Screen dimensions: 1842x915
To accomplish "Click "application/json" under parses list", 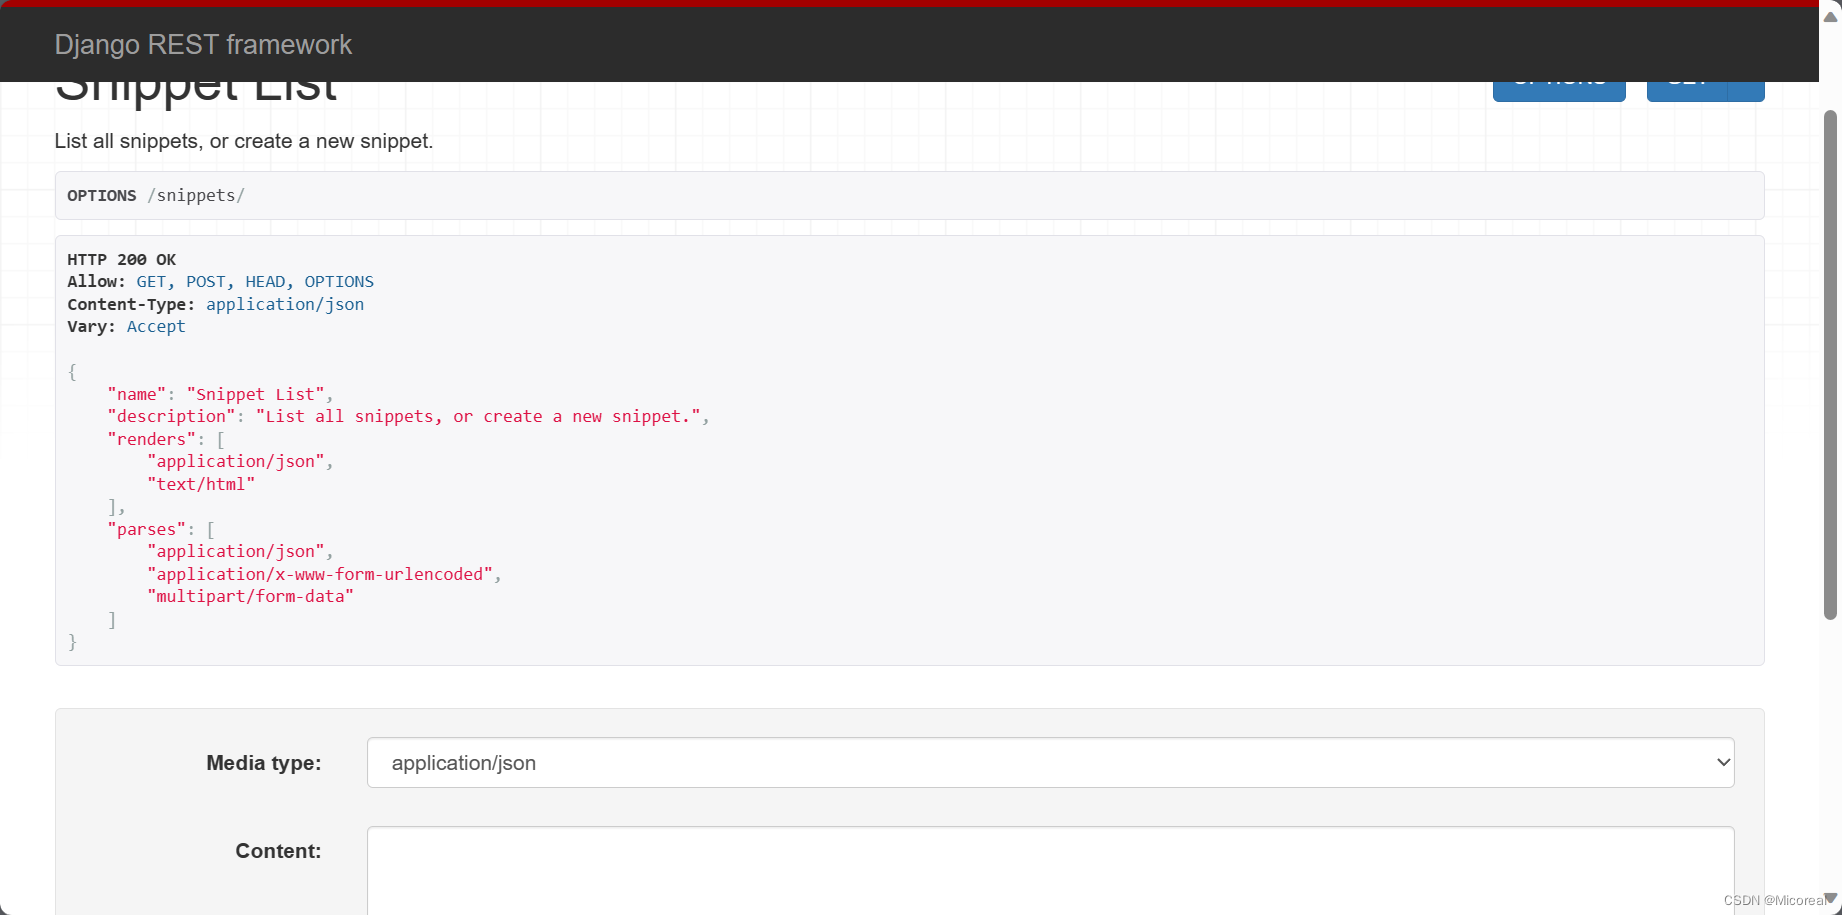I will 236,551.
